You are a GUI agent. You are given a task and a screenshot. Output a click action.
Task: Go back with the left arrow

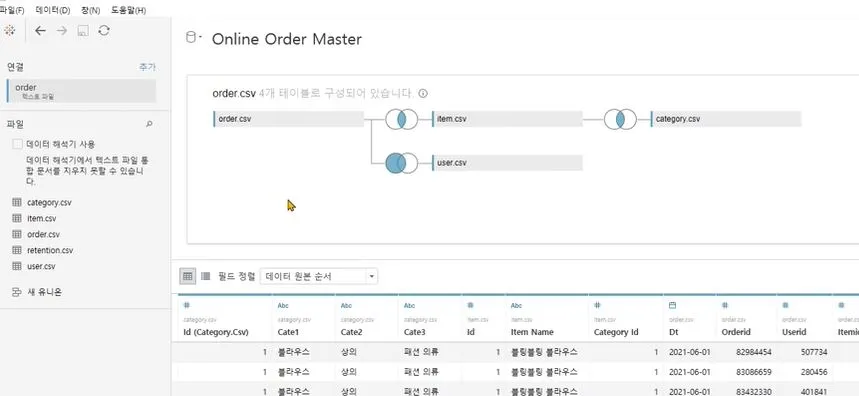click(40, 31)
